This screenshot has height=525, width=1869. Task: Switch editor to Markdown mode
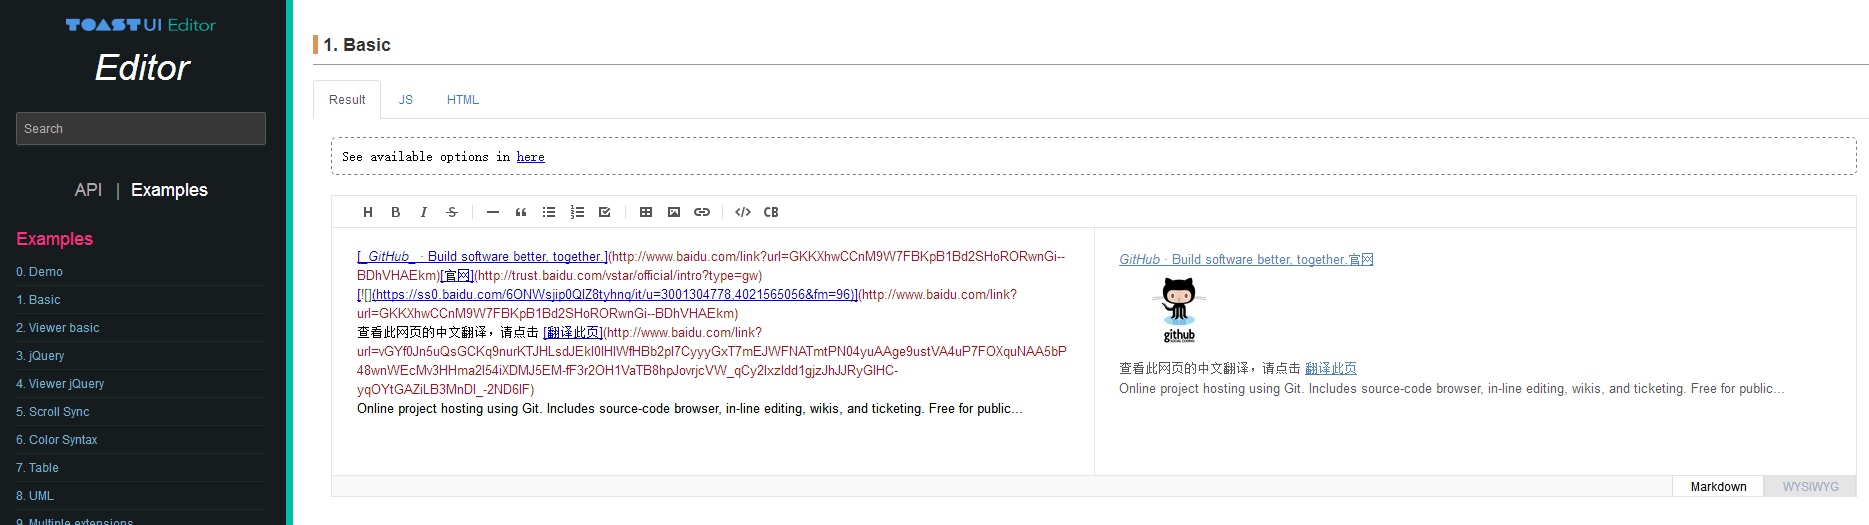point(1718,487)
